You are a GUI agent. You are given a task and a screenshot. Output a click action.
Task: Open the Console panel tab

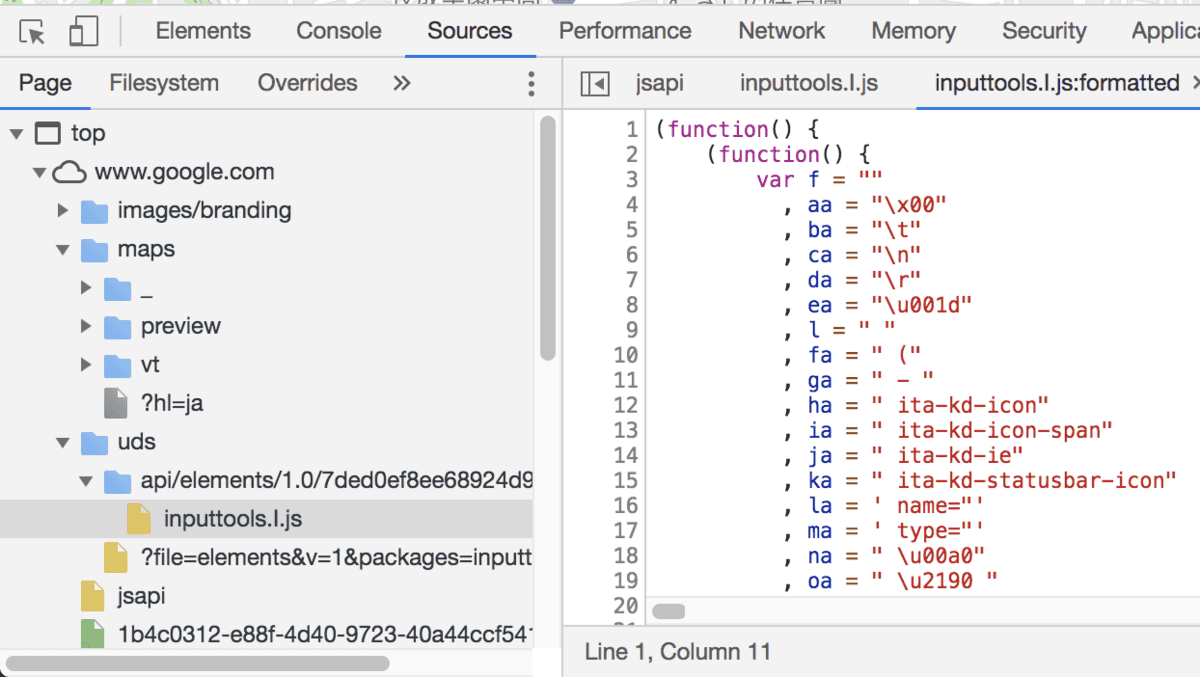[338, 31]
